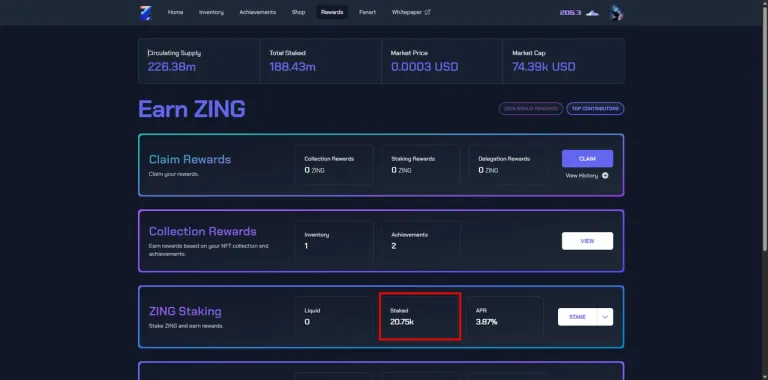768x380 pixels.
Task: Open the Home nav item
Action: coord(175,12)
